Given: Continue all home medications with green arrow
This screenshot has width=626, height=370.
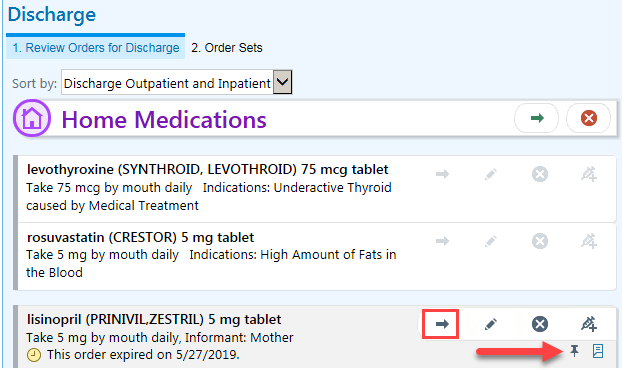Looking at the screenshot, I should click(537, 118).
